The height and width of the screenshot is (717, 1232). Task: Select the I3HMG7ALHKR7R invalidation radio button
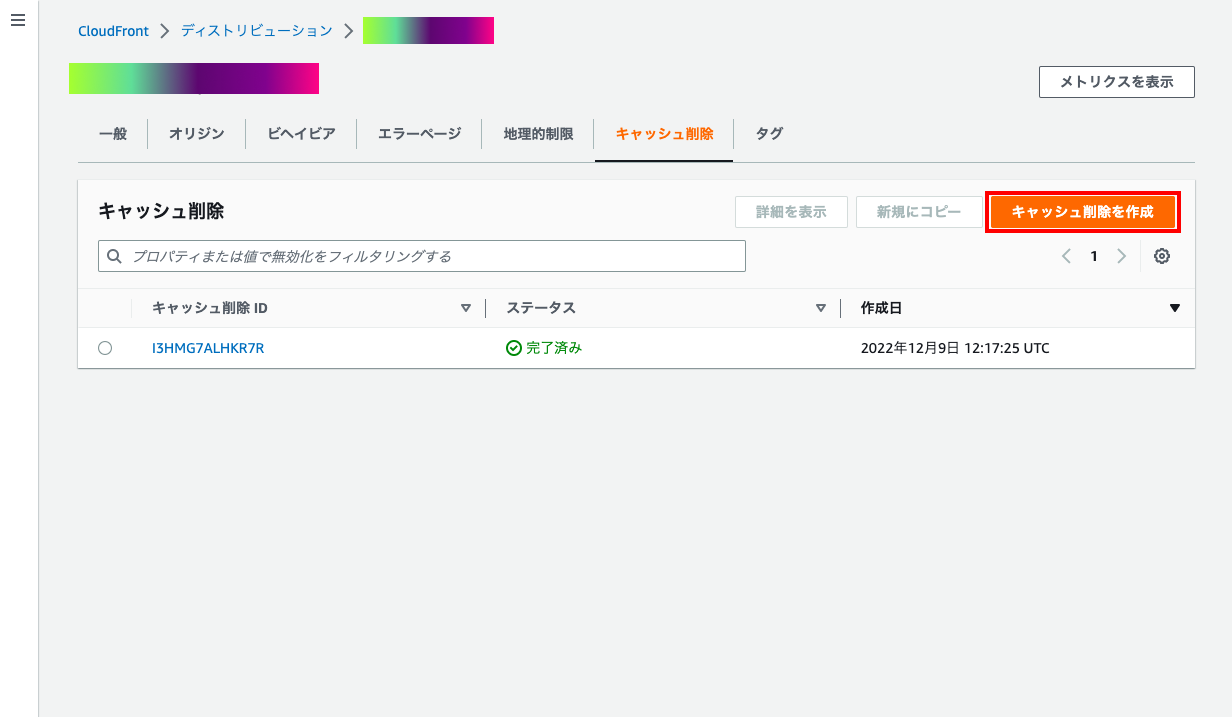105,348
